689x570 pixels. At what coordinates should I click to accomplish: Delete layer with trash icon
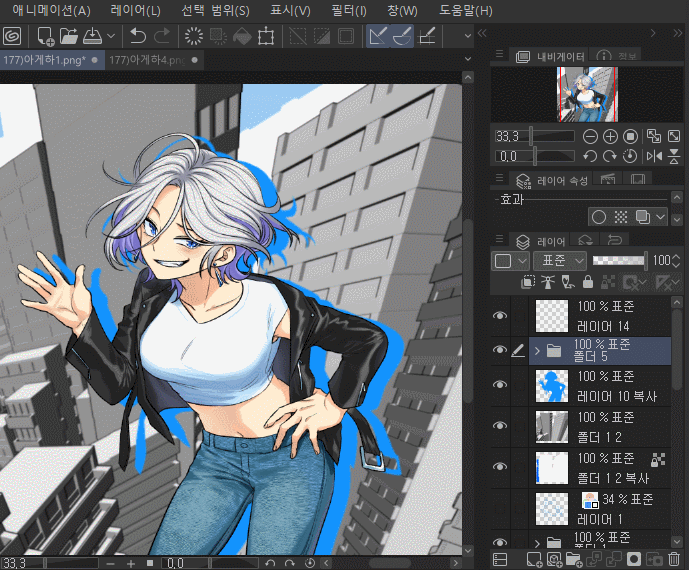[x=674, y=559]
